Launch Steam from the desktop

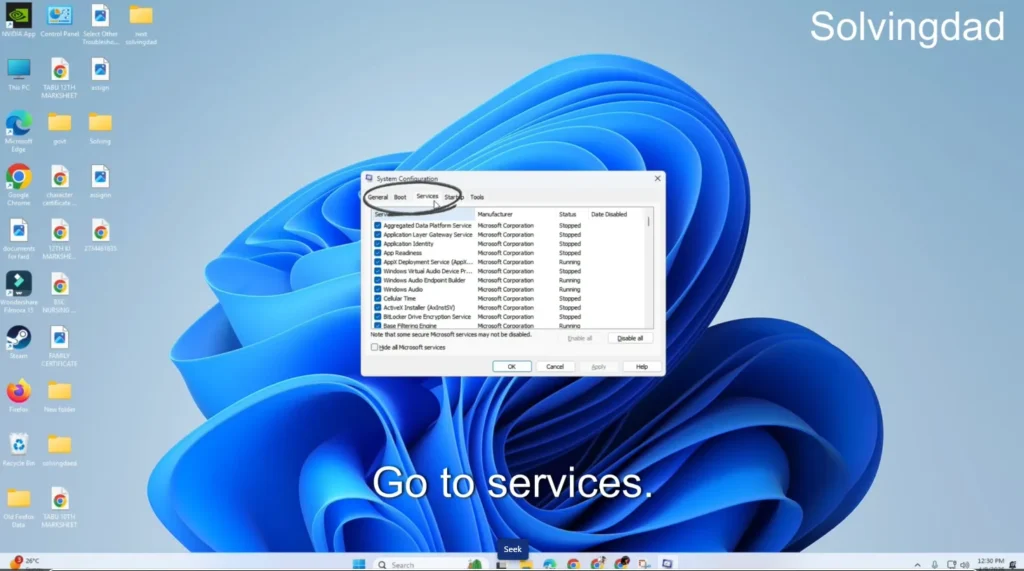pyautogui.click(x=18, y=342)
